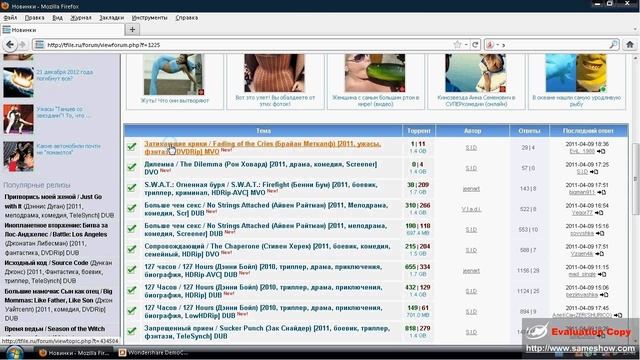Viewport: 640px width, 360px height.
Task: Click the green check icon of the Chaperone row
Action: point(131,249)
